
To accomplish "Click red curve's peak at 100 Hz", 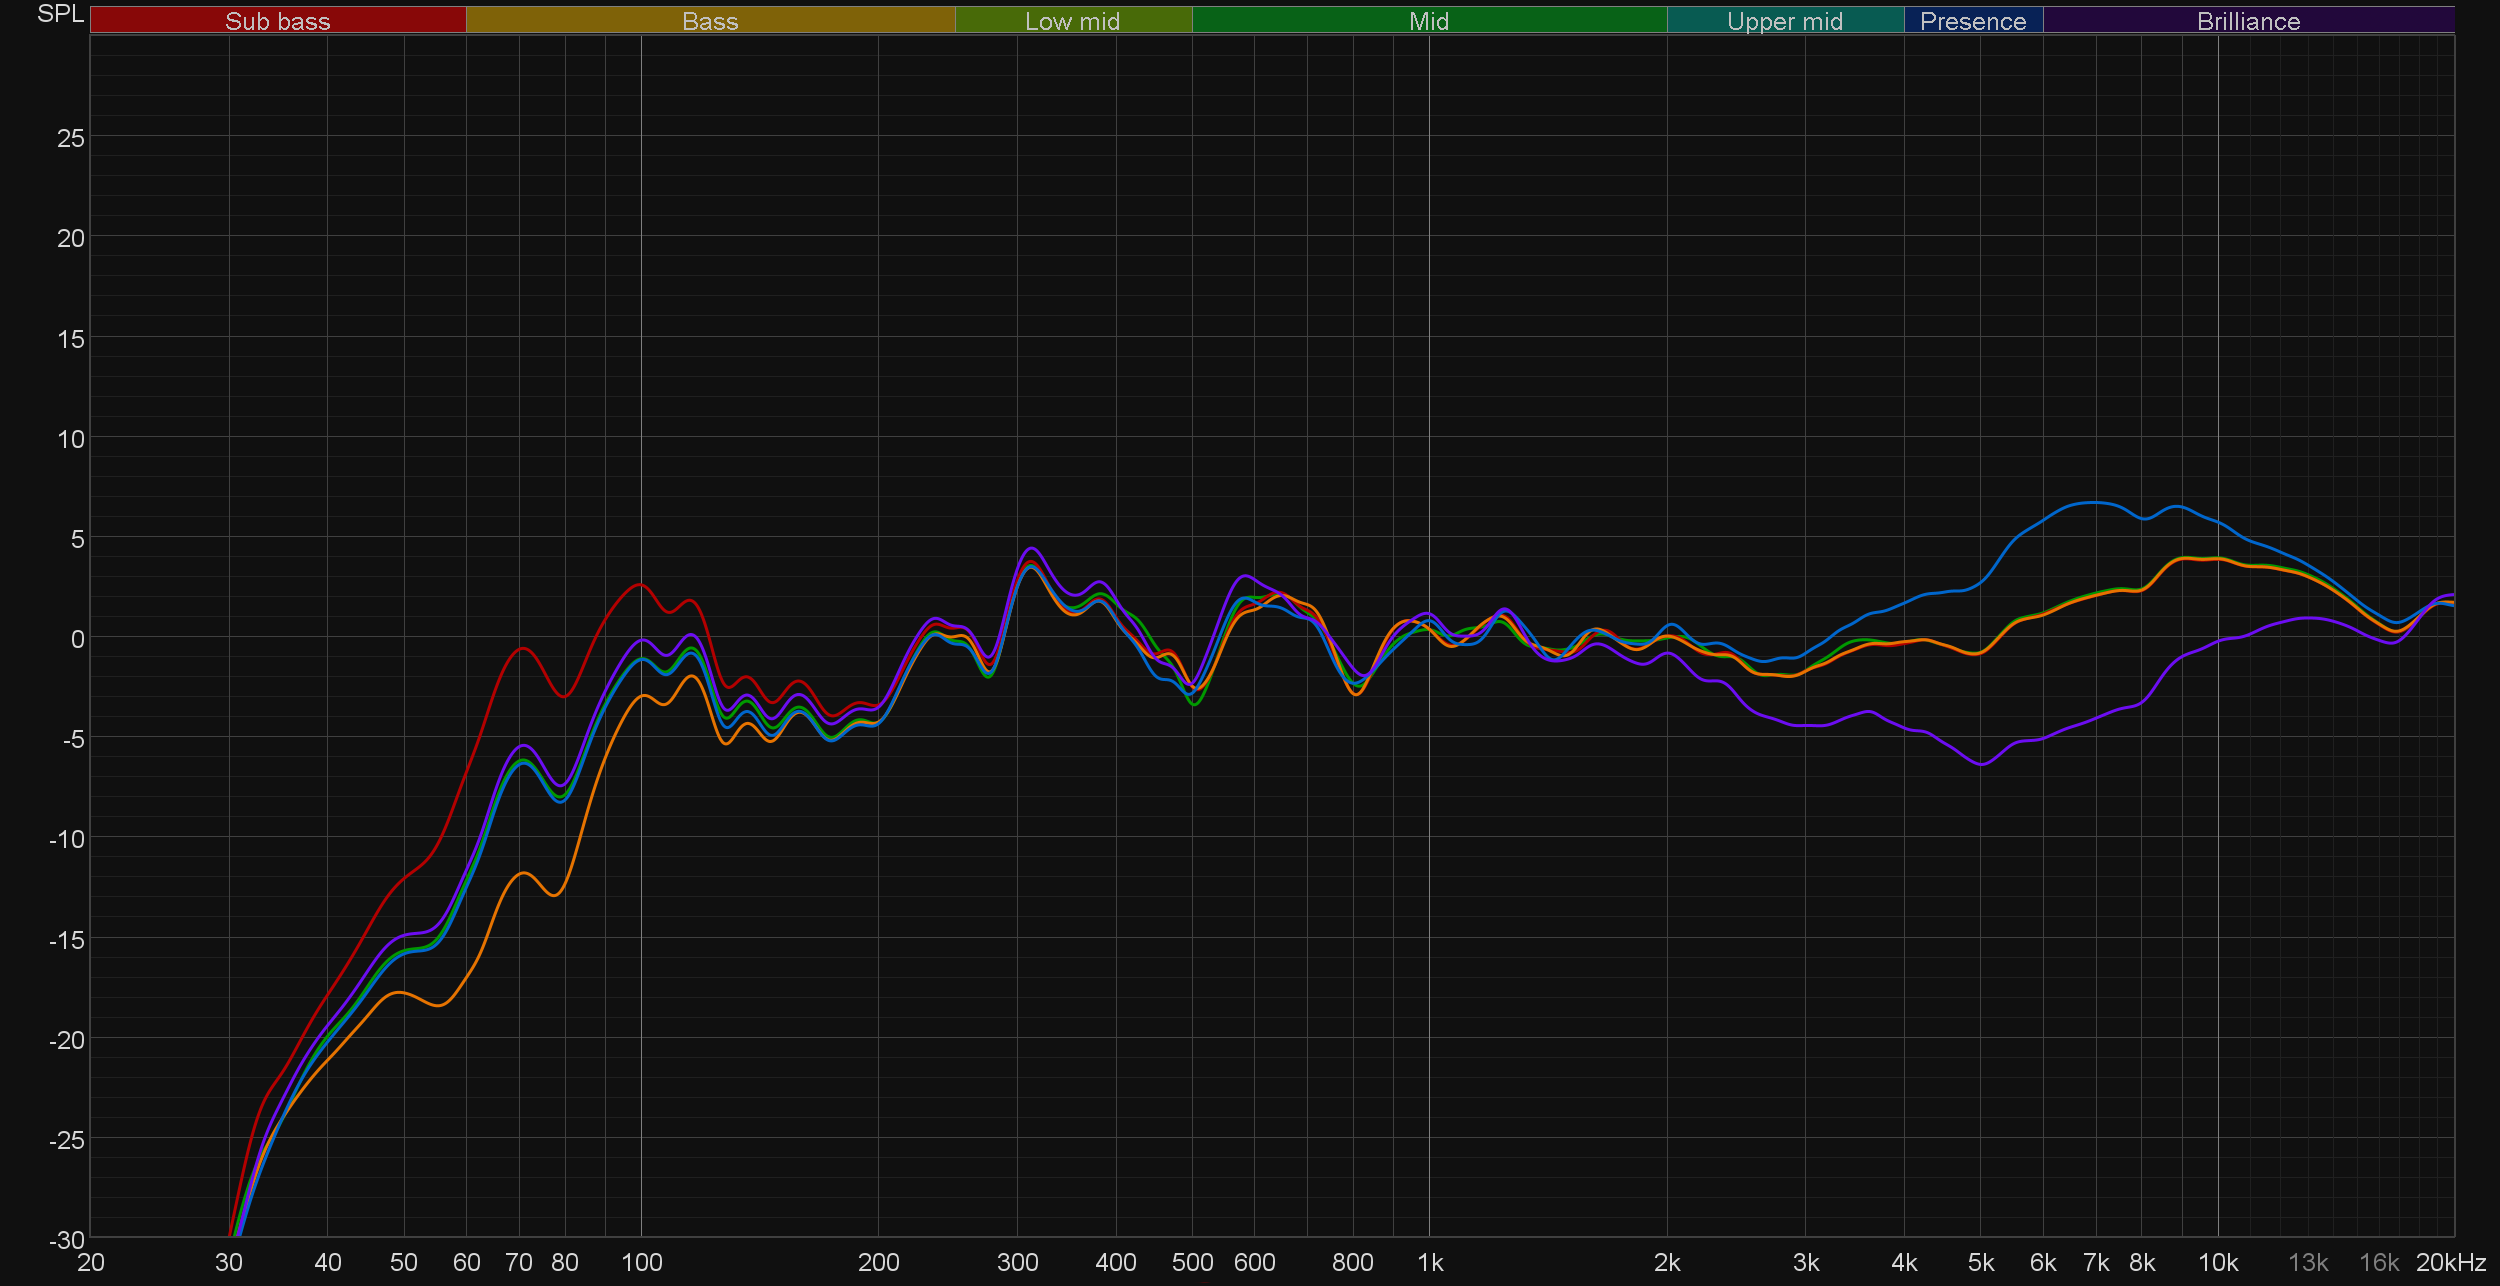I will click(640, 584).
